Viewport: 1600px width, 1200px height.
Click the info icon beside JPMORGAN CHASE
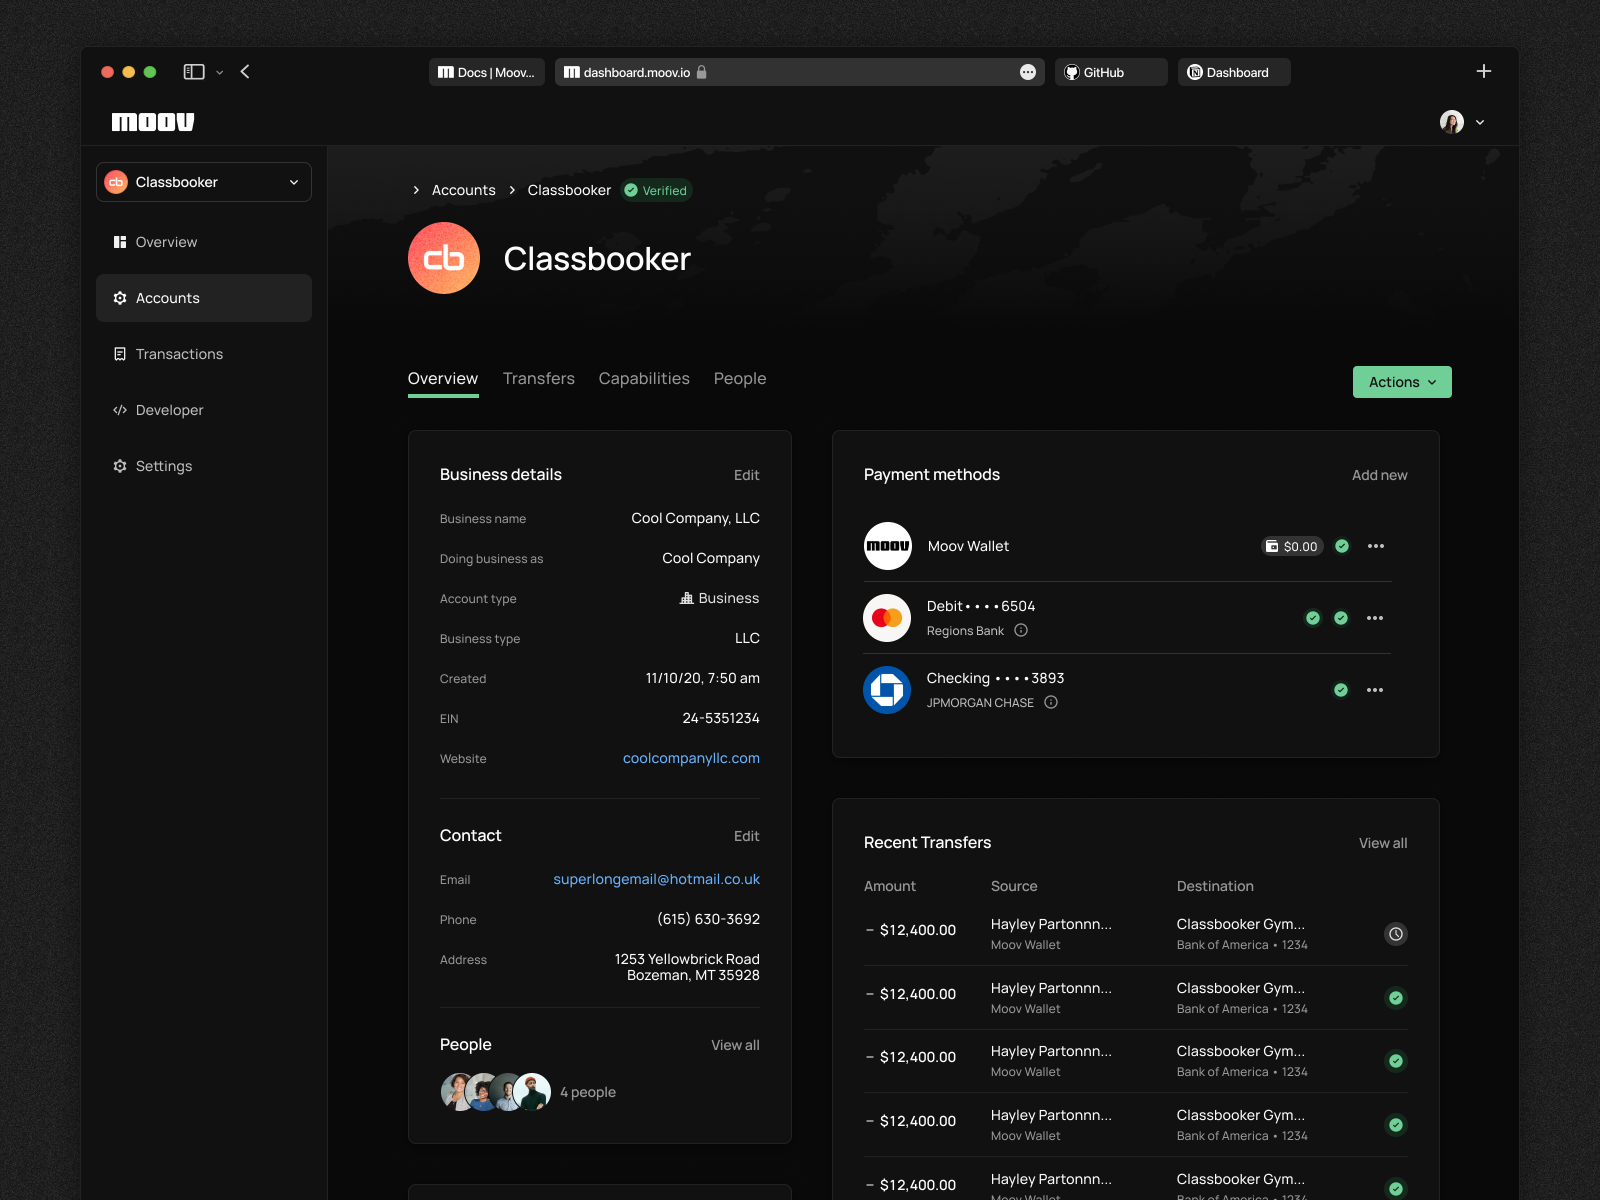click(1051, 702)
